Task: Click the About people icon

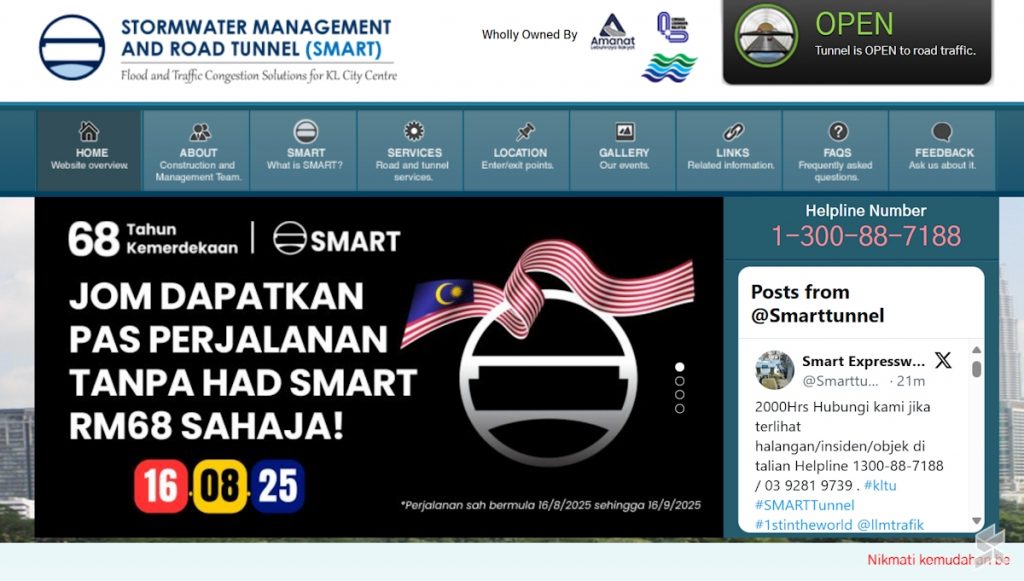Action: coord(199,132)
